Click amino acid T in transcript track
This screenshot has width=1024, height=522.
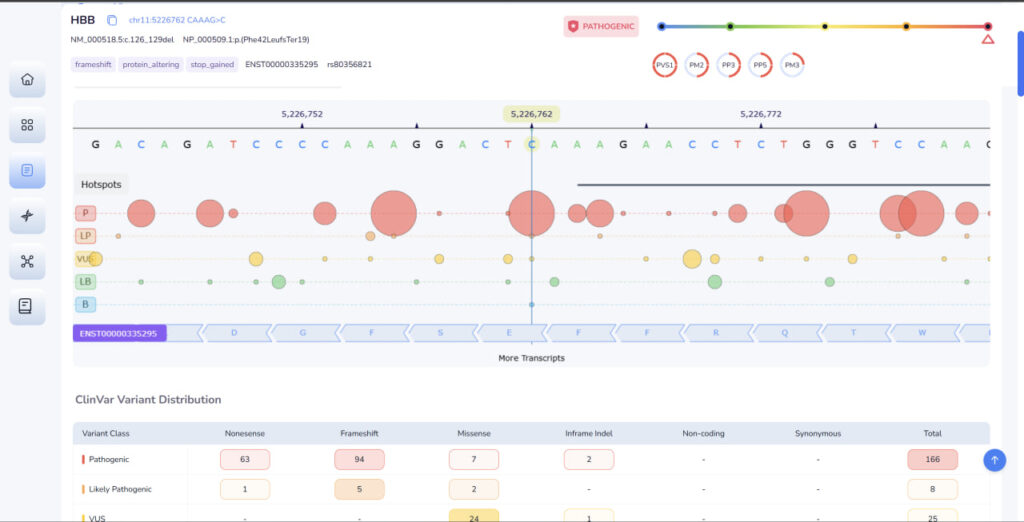coord(853,333)
